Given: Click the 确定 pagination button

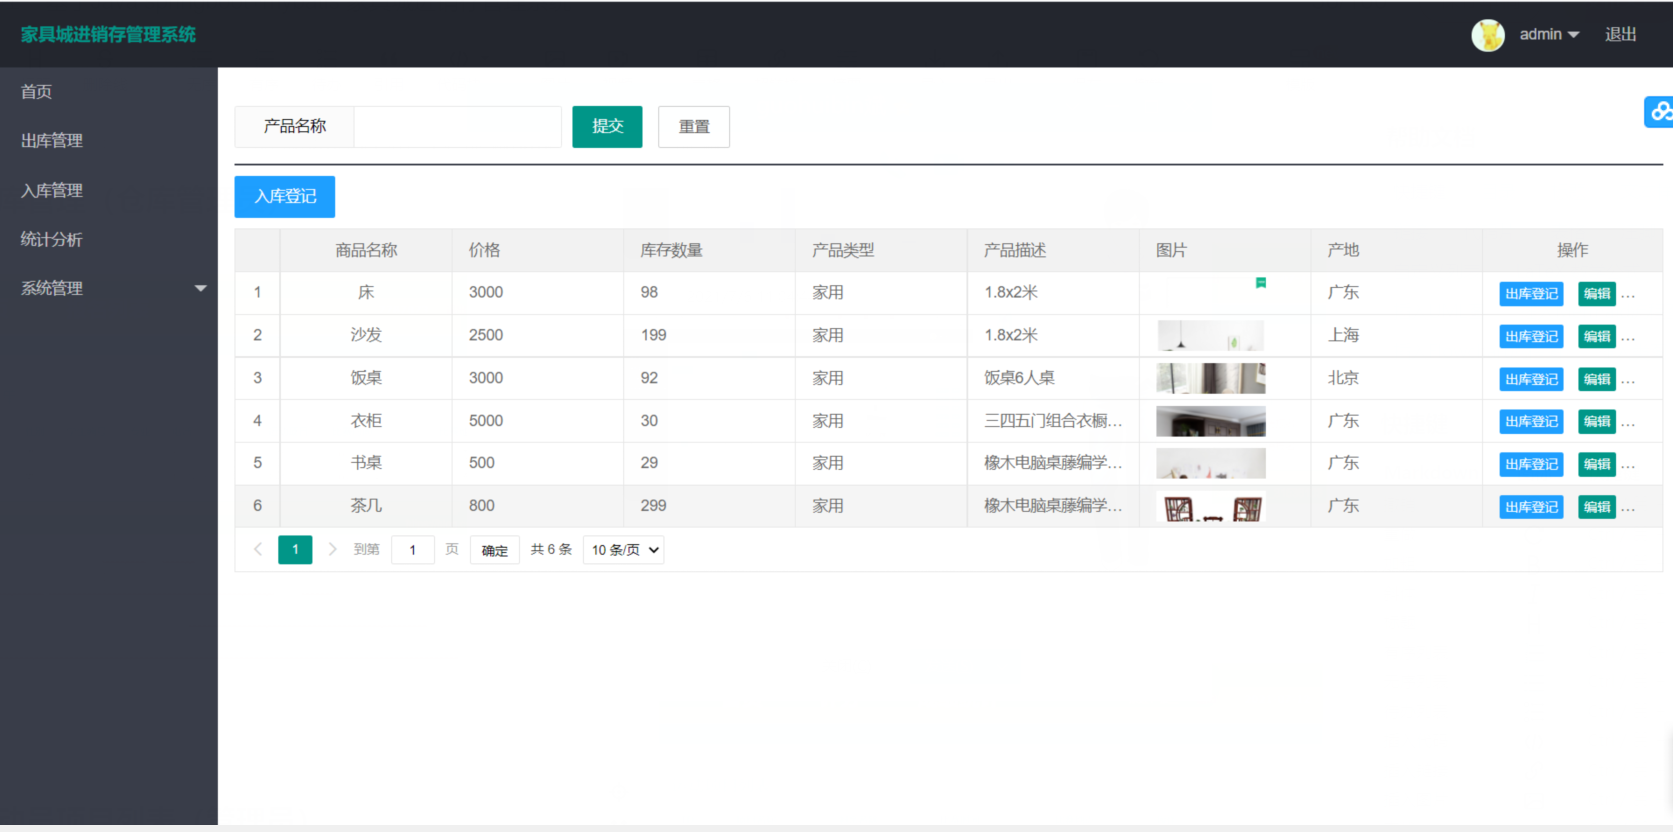Looking at the screenshot, I should coord(494,550).
